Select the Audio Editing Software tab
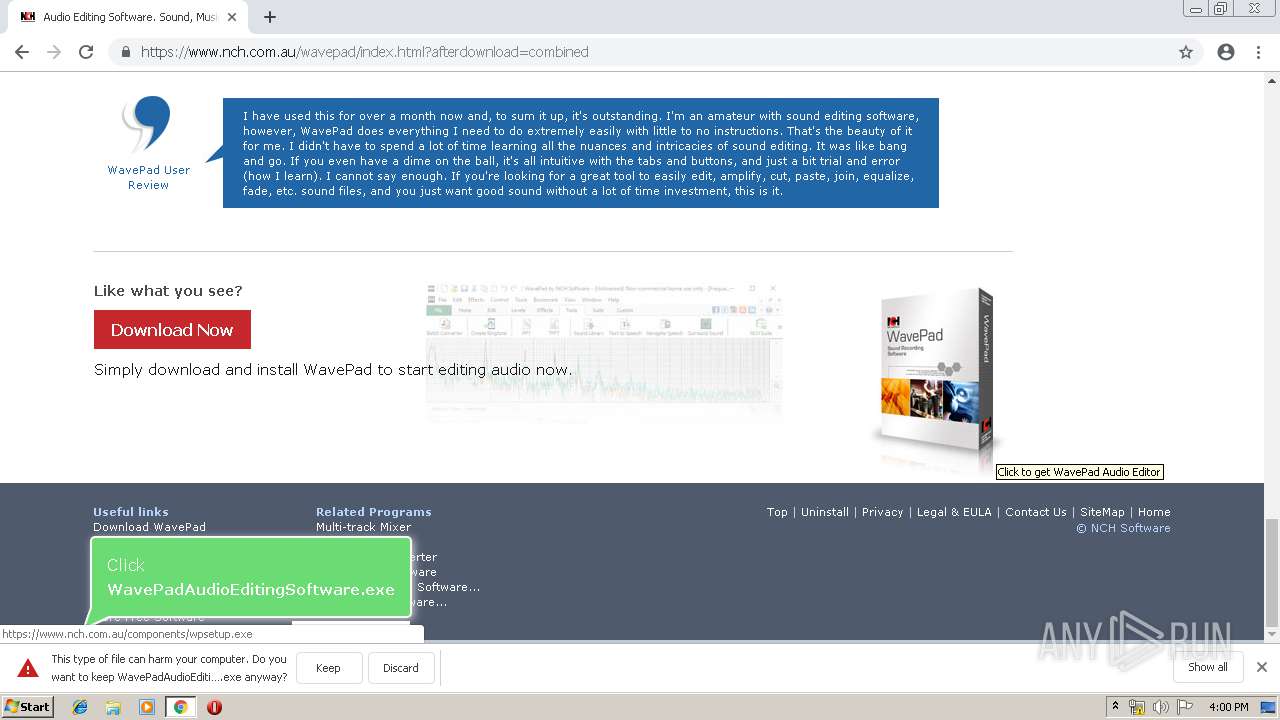The image size is (1280, 720). pyautogui.click(x=128, y=17)
